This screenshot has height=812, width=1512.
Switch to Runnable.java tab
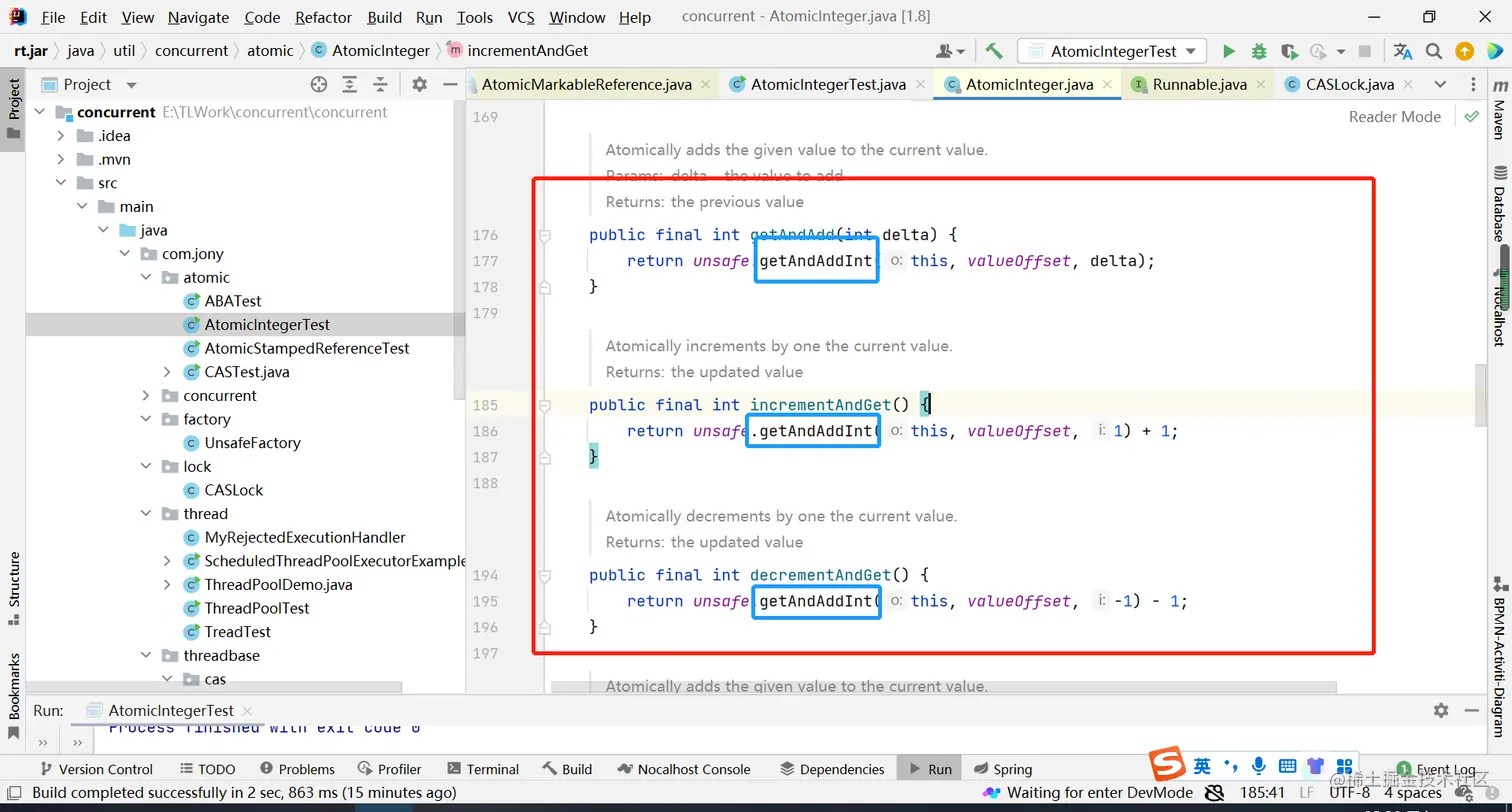click(x=1198, y=84)
